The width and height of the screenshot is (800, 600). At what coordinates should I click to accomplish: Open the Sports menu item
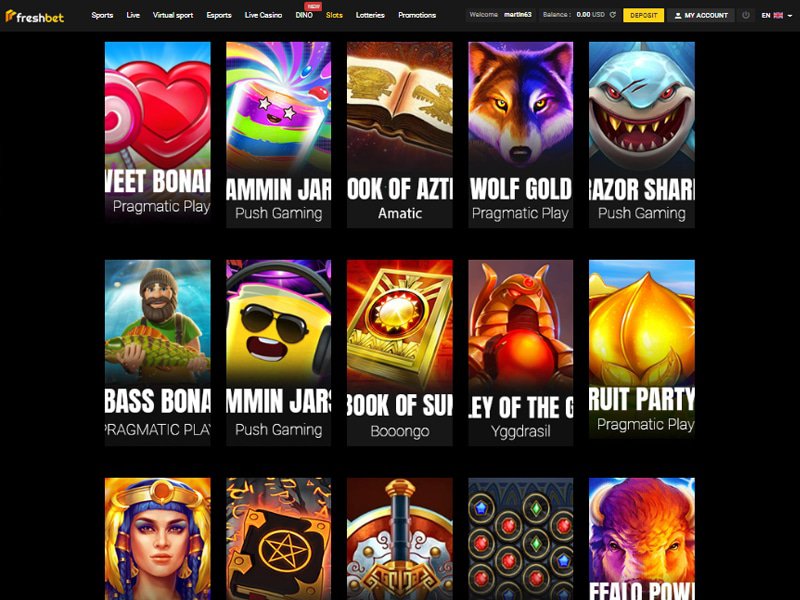pos(102,15)
